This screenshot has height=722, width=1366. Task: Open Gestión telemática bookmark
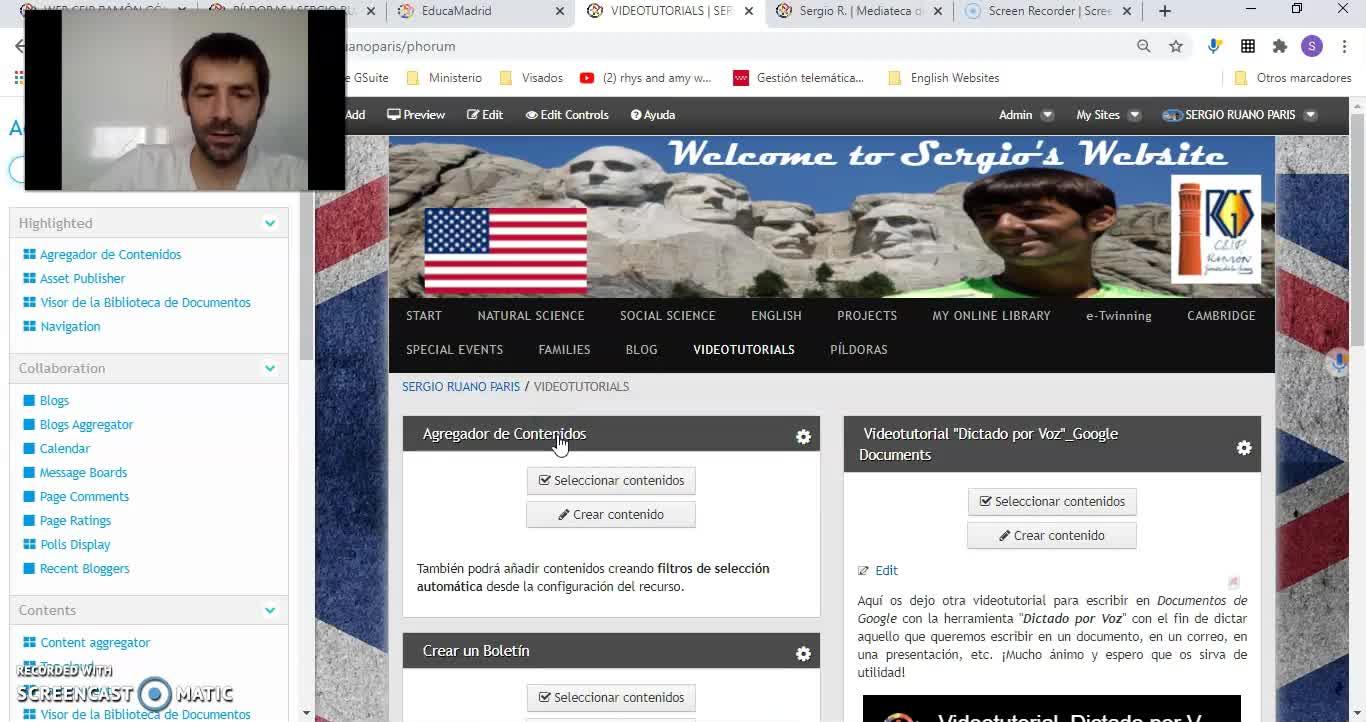(799, 78)
